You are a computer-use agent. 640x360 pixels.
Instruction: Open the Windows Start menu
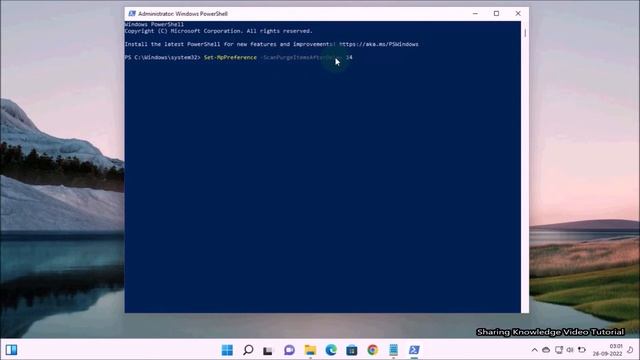point(227,350)
